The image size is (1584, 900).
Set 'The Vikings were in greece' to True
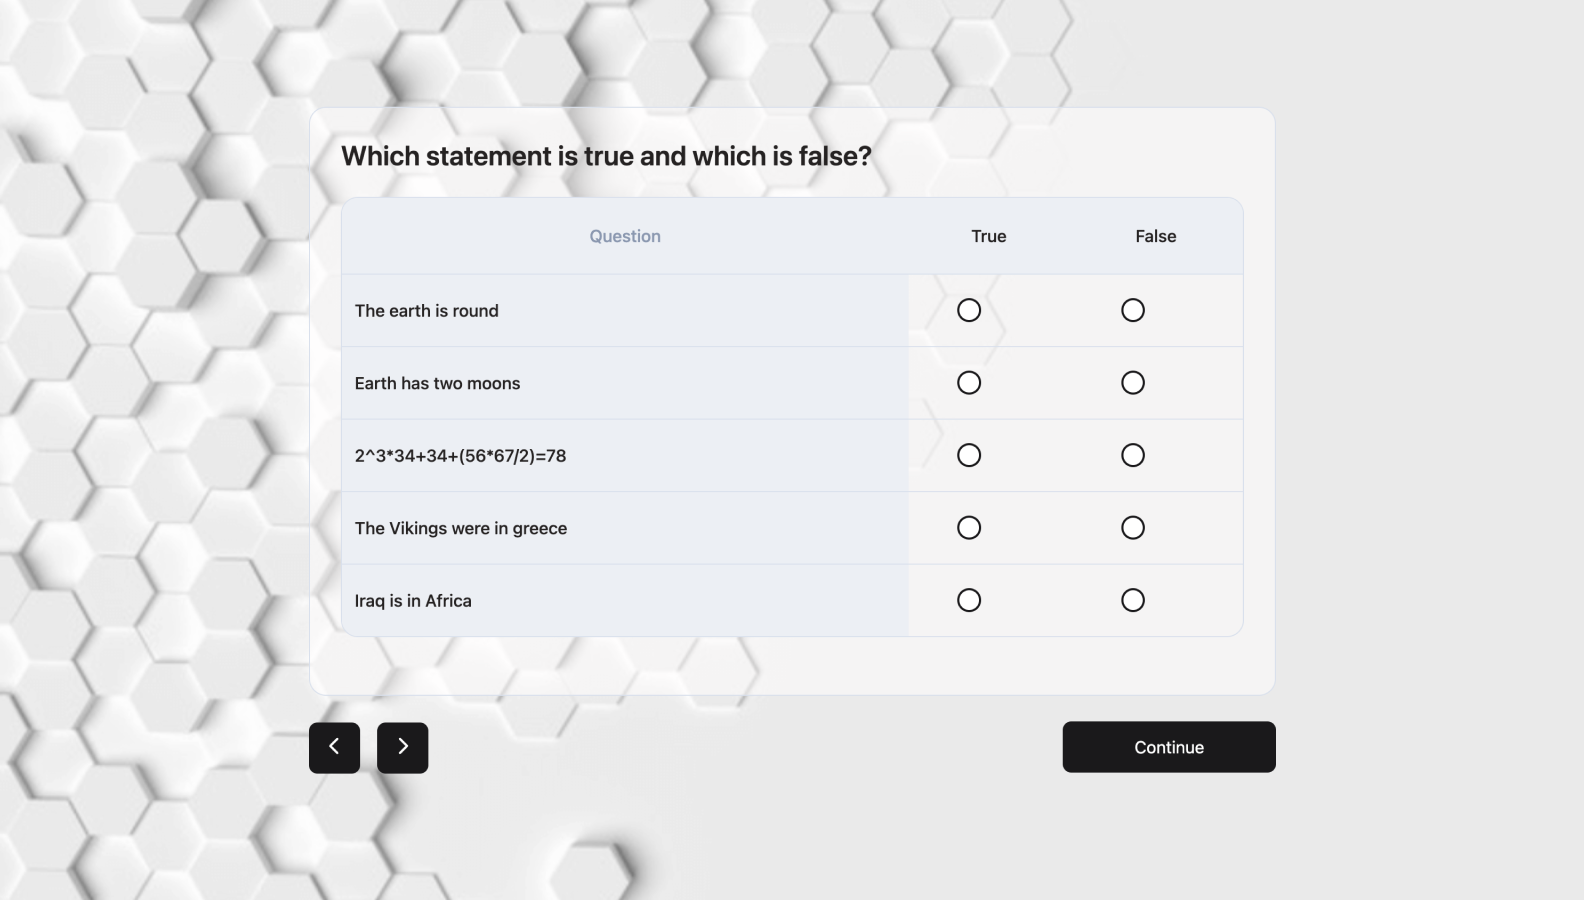click(969, 528)
